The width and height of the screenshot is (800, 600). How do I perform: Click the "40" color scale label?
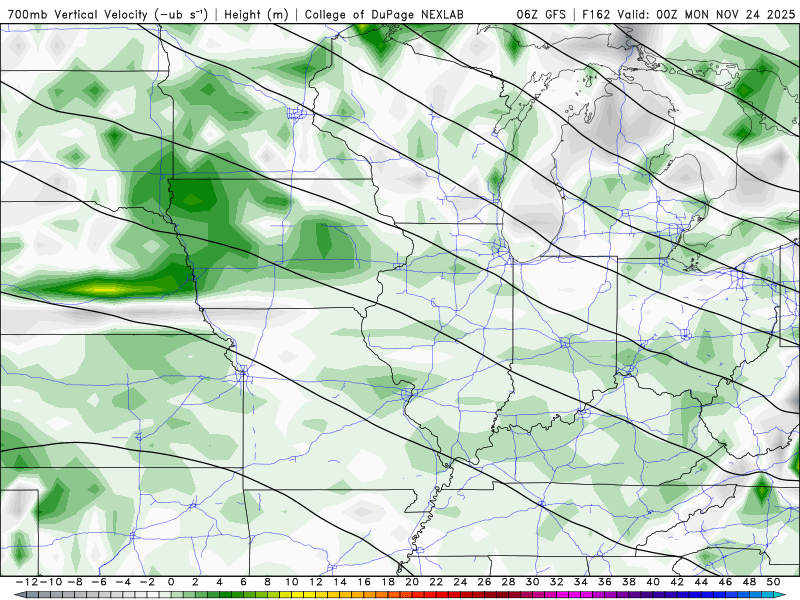[x=653, y=582]
